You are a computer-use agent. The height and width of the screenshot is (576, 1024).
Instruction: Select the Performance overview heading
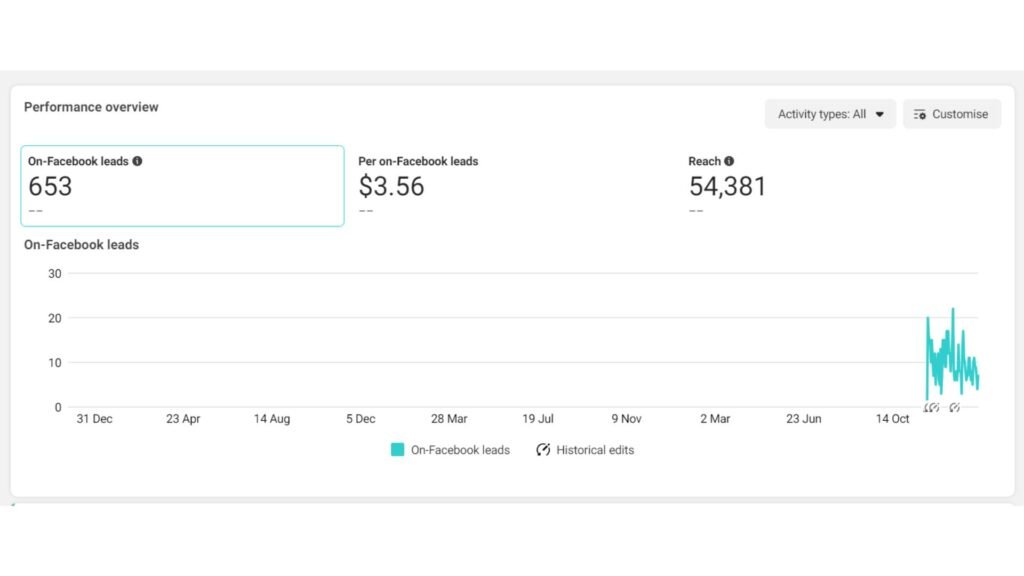(90, 107)
